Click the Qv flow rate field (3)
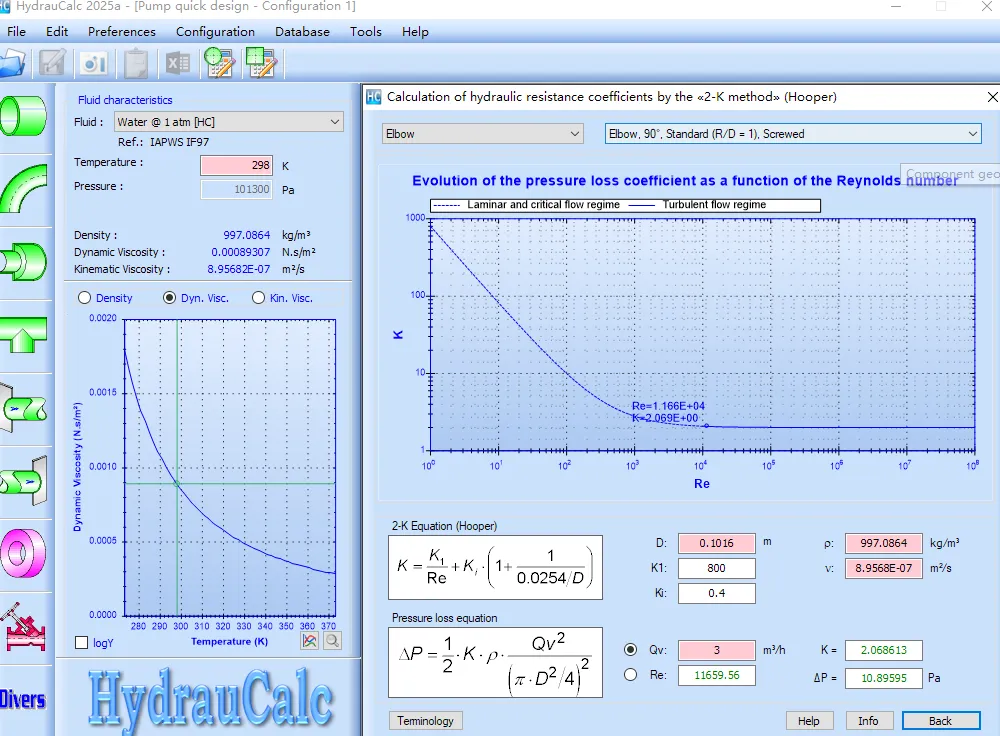1000x736 pixels. point(717,650)
